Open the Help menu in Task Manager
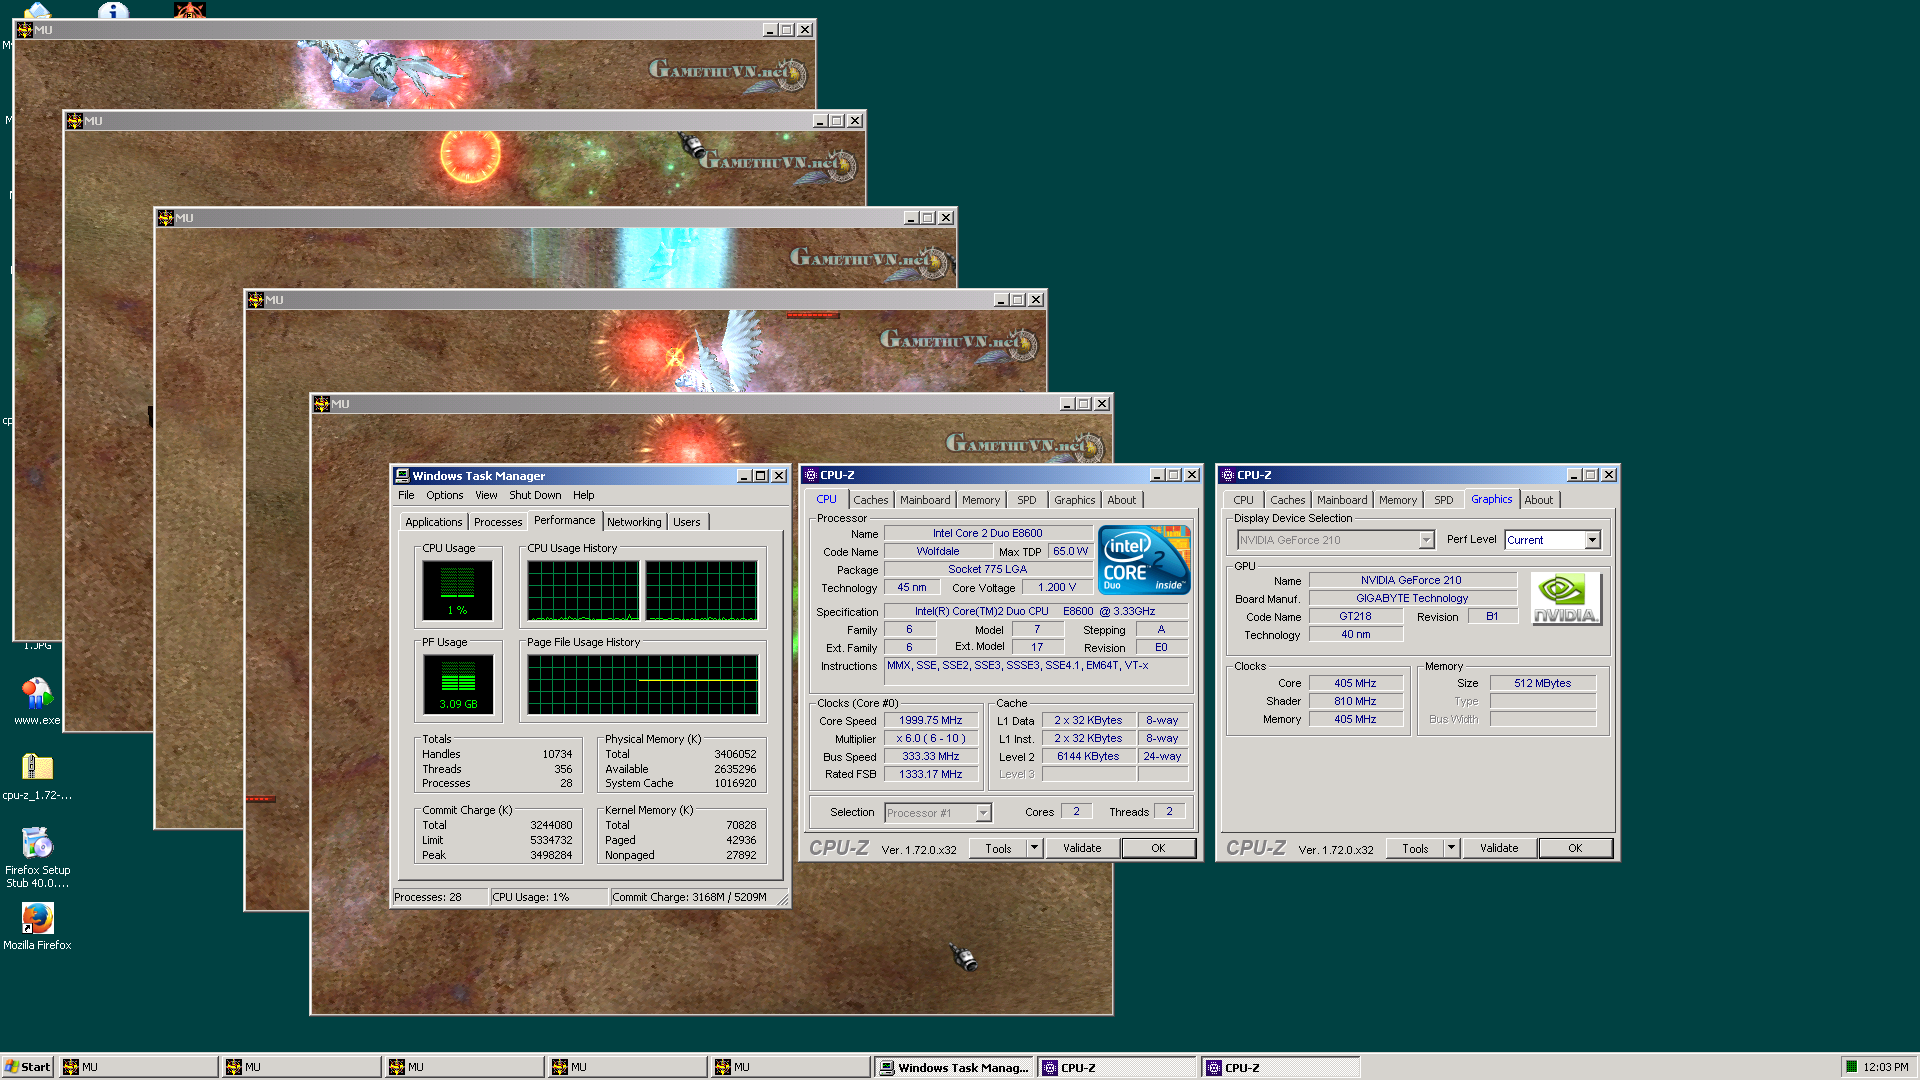1920x1080 pixels. coord(583,495)
